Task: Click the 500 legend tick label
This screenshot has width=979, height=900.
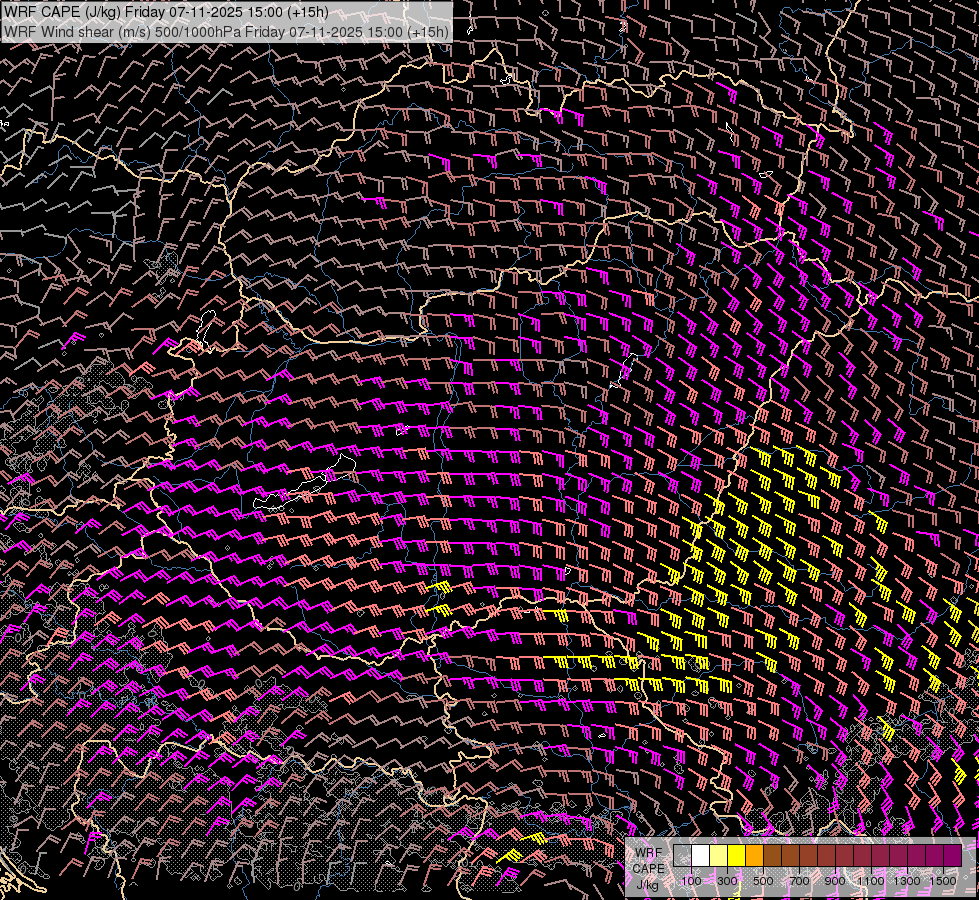Action: point(763,881)
